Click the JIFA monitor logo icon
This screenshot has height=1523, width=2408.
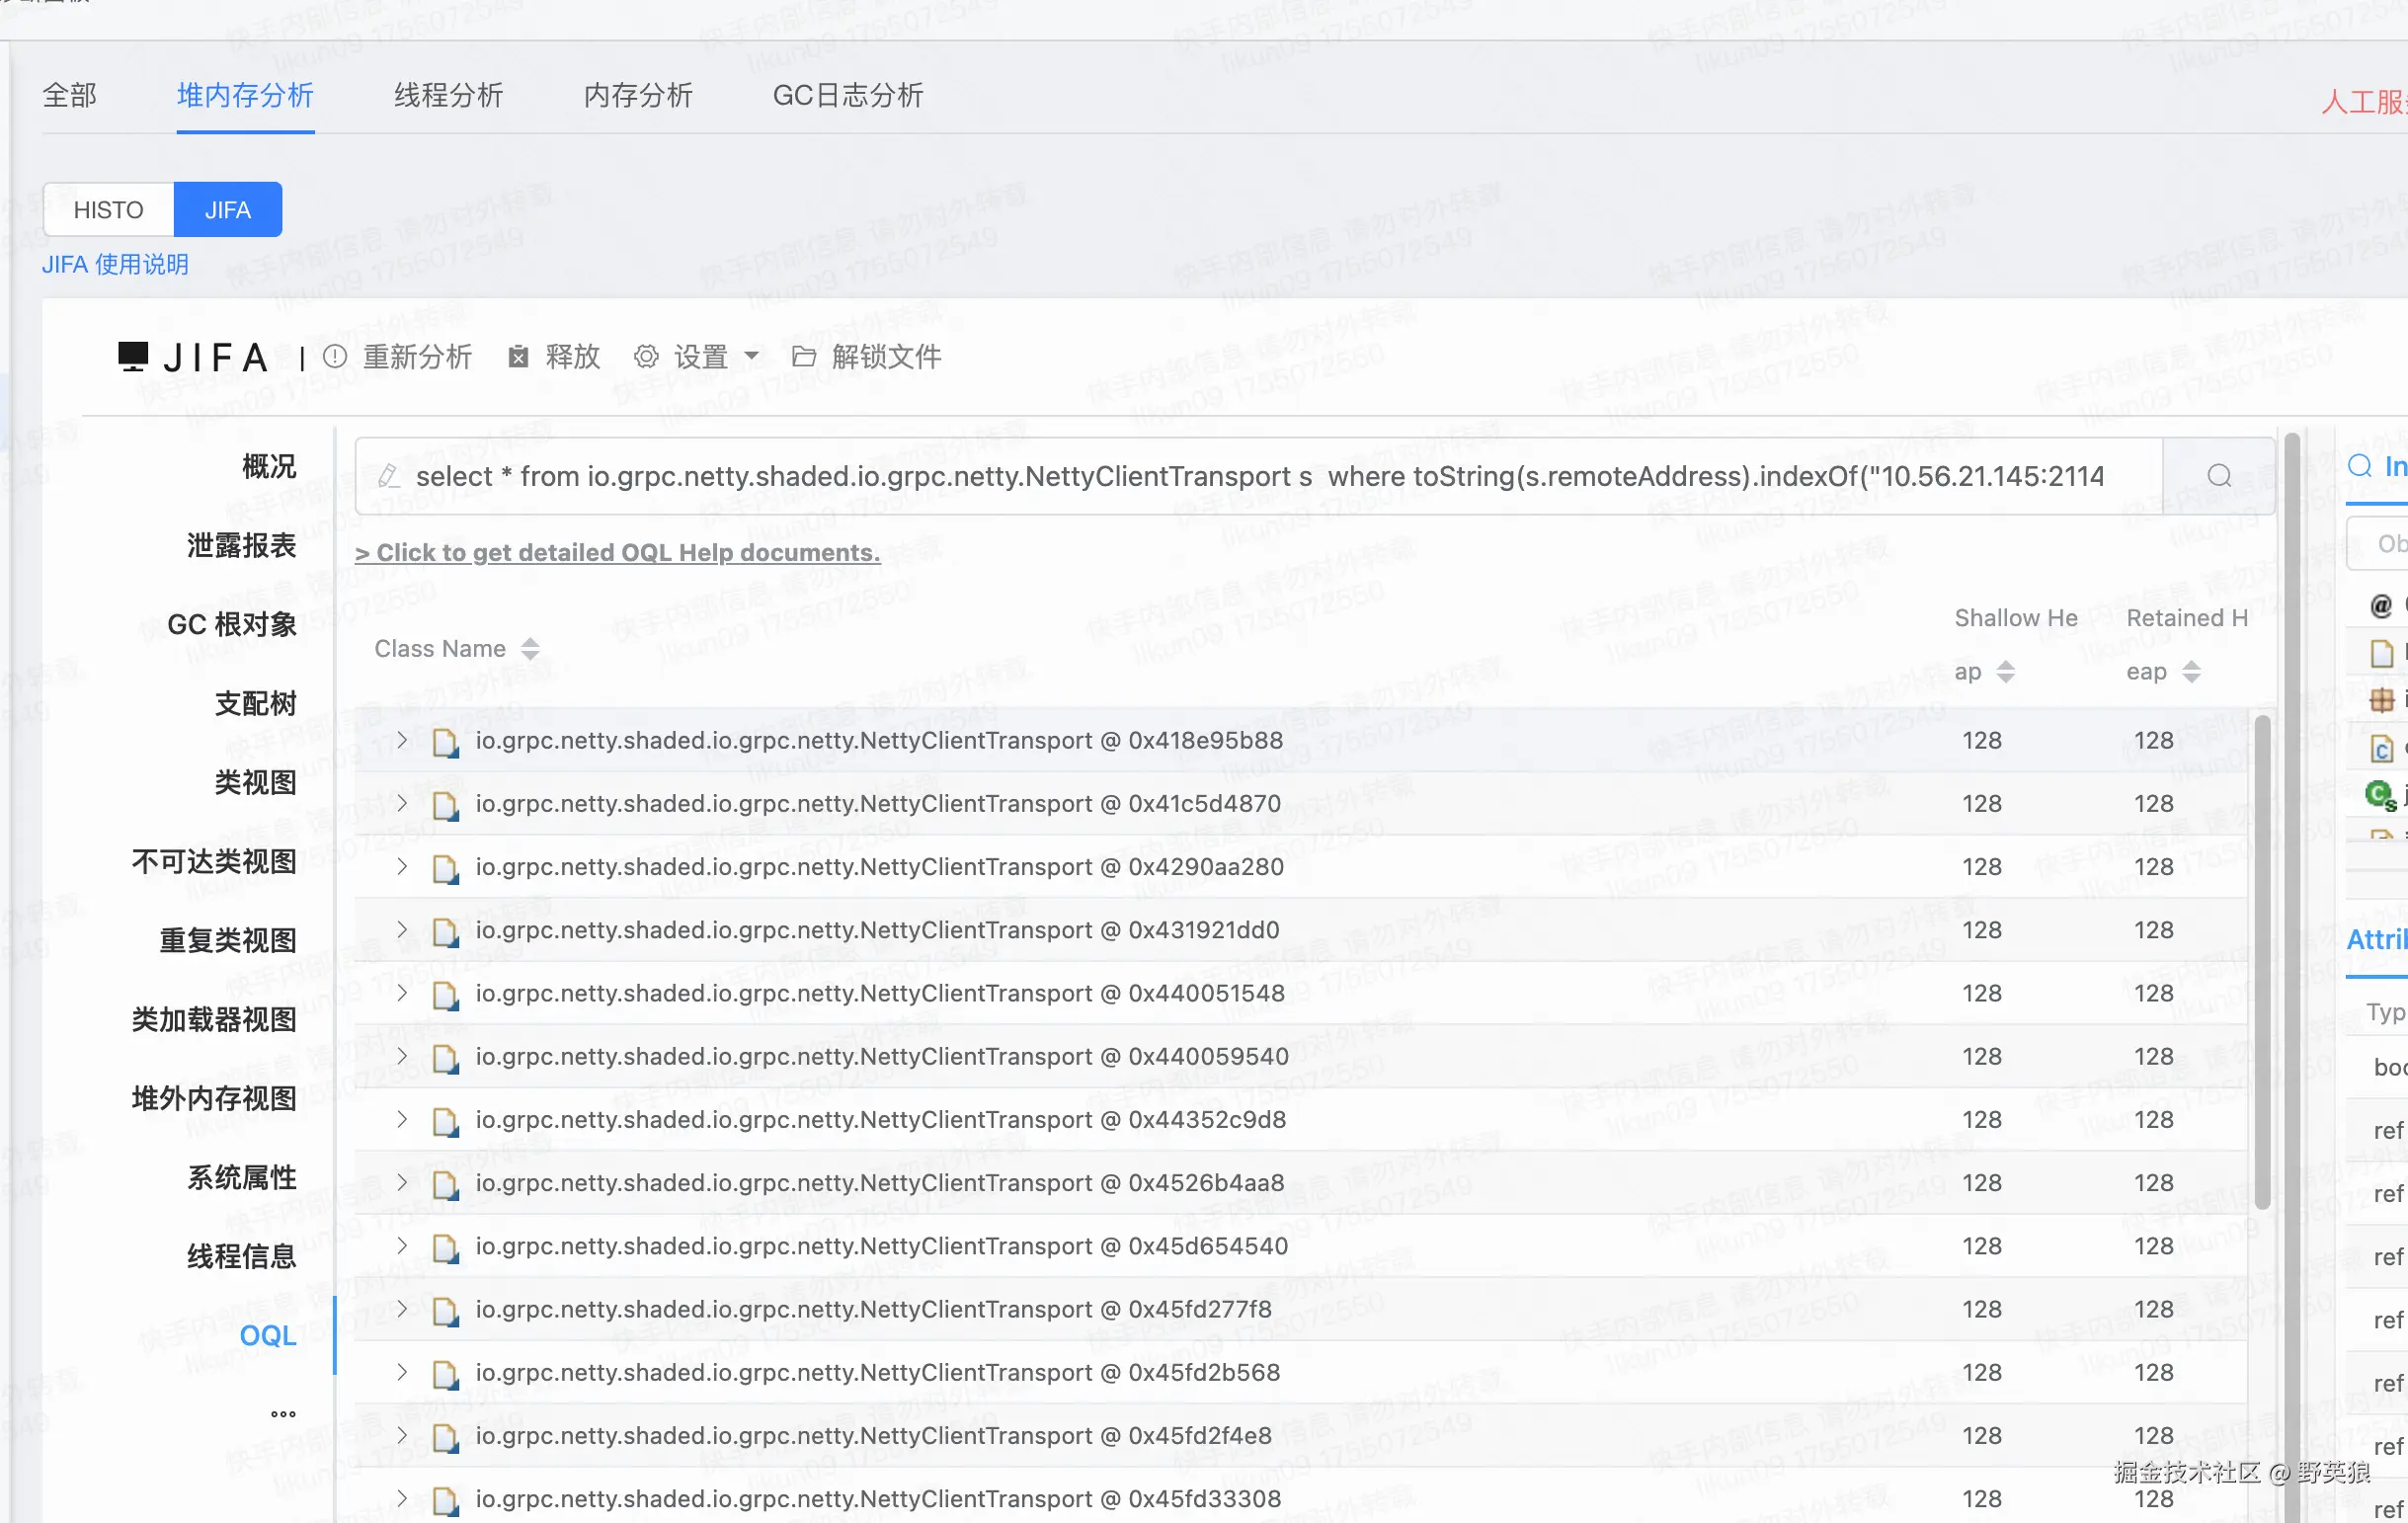tap(133, 356)
